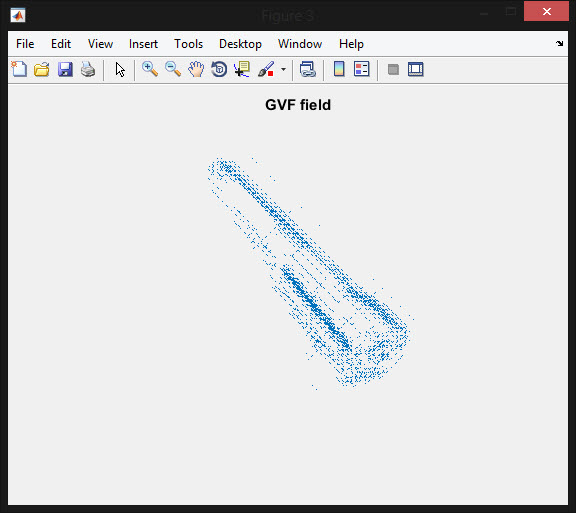Select the Edit Plot arrow tool
The image size is (576, 513).
[x=120, y=69]
